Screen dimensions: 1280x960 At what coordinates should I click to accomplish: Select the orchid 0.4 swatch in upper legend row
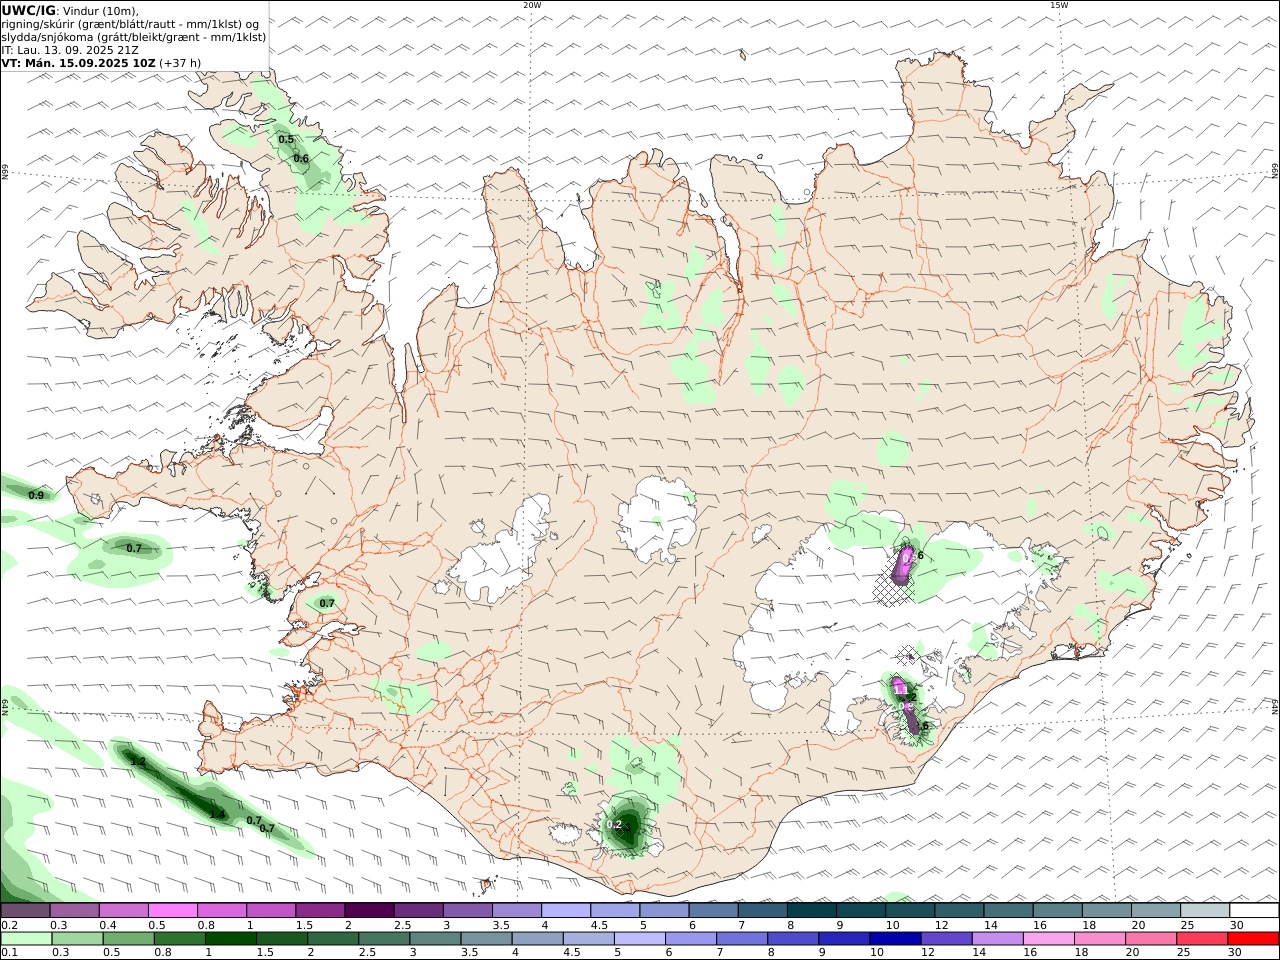click(x=123, y=910)
